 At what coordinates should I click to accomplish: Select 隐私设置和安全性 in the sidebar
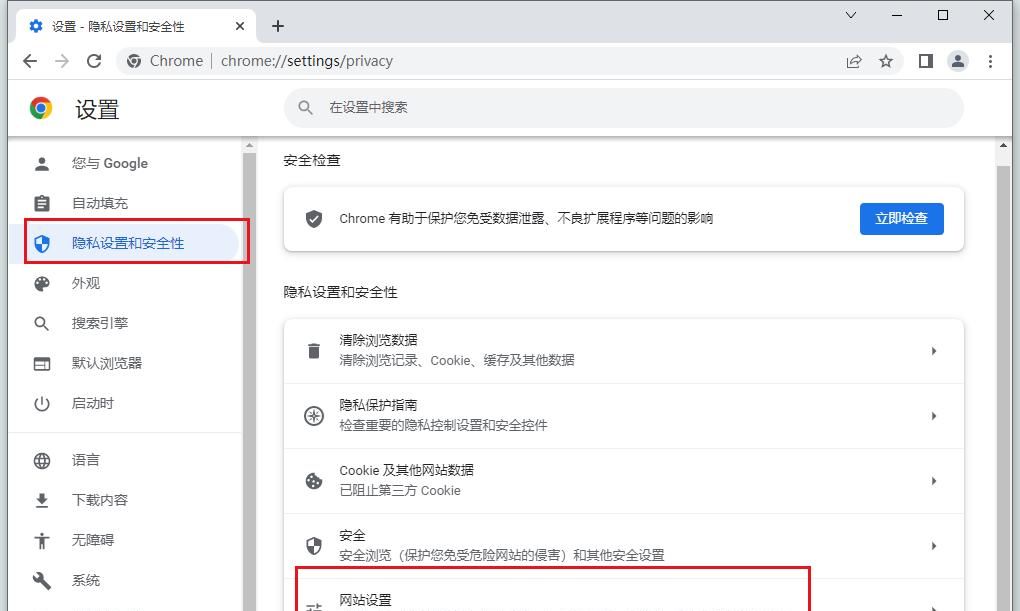point(130,242)
